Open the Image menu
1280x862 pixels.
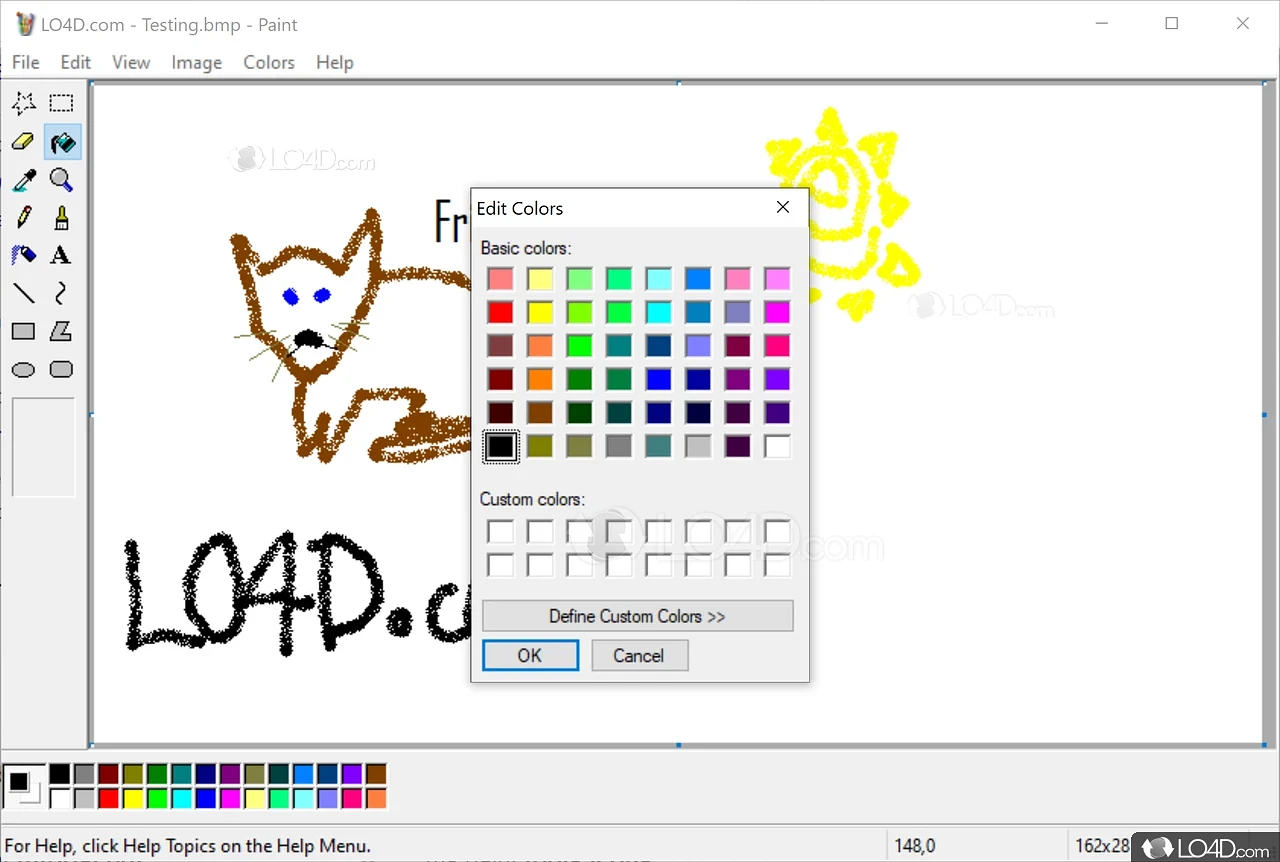[x=196, y=62]
